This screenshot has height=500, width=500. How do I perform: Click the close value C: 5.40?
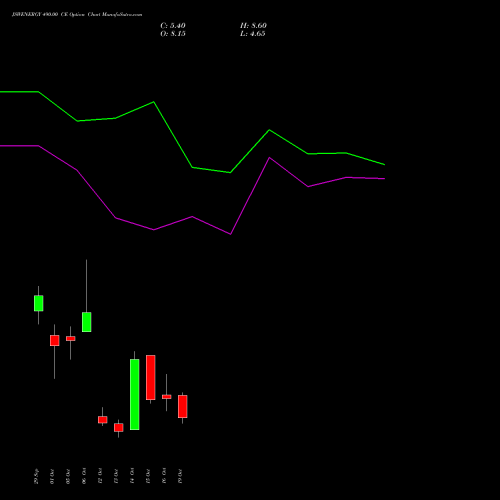tap(173, 26)
